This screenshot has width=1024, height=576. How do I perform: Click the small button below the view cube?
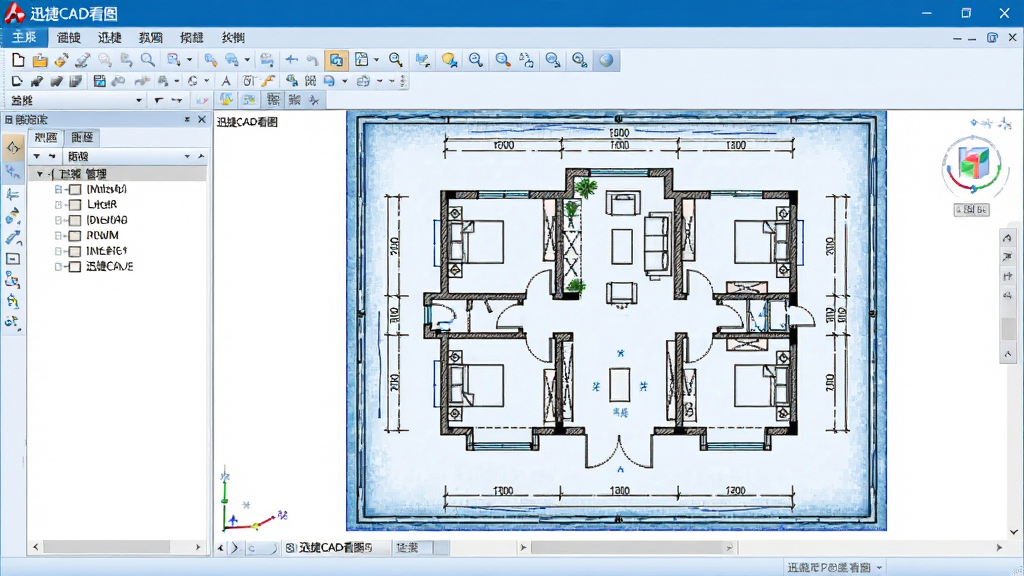pyautogui.click(x=972, y=210)
